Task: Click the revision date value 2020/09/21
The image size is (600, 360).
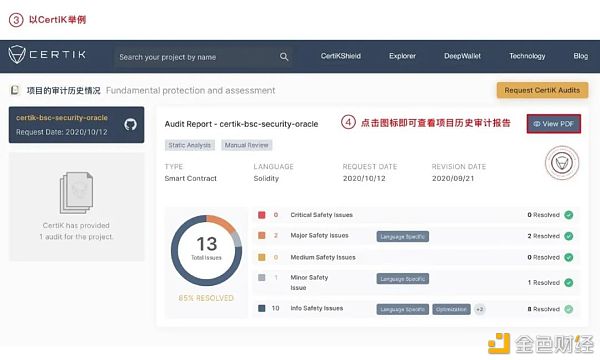Action: pyautogui.click(x=453, y=179)
